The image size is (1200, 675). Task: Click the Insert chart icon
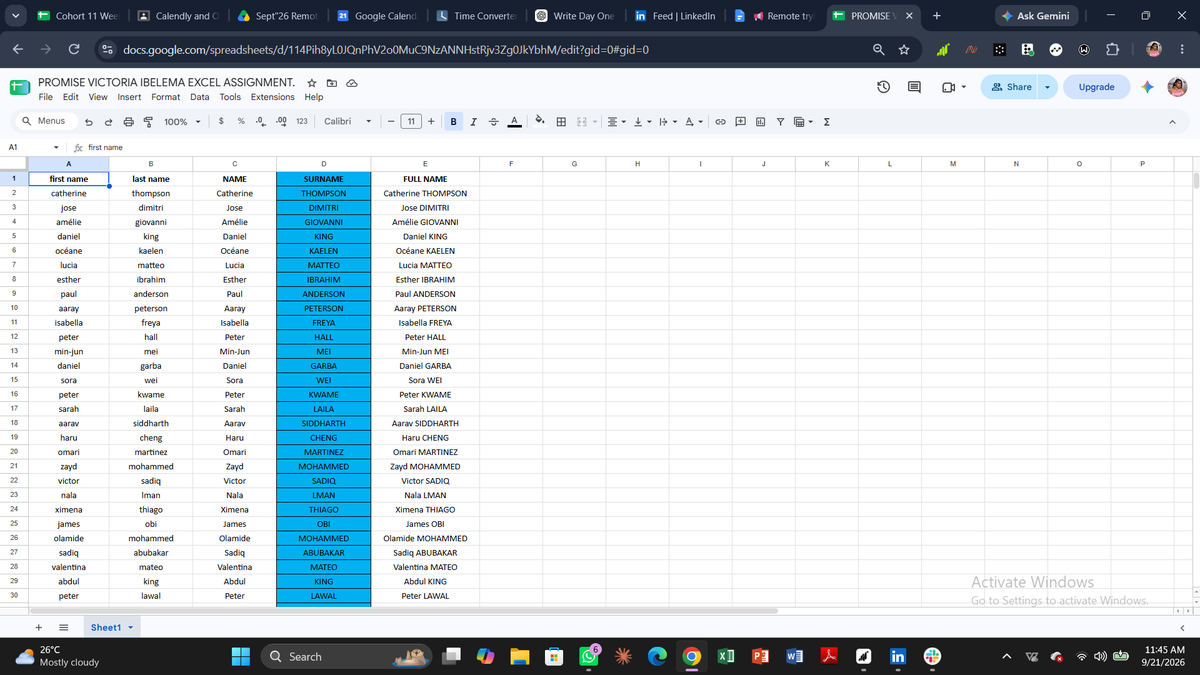click(x=760, y=121)
